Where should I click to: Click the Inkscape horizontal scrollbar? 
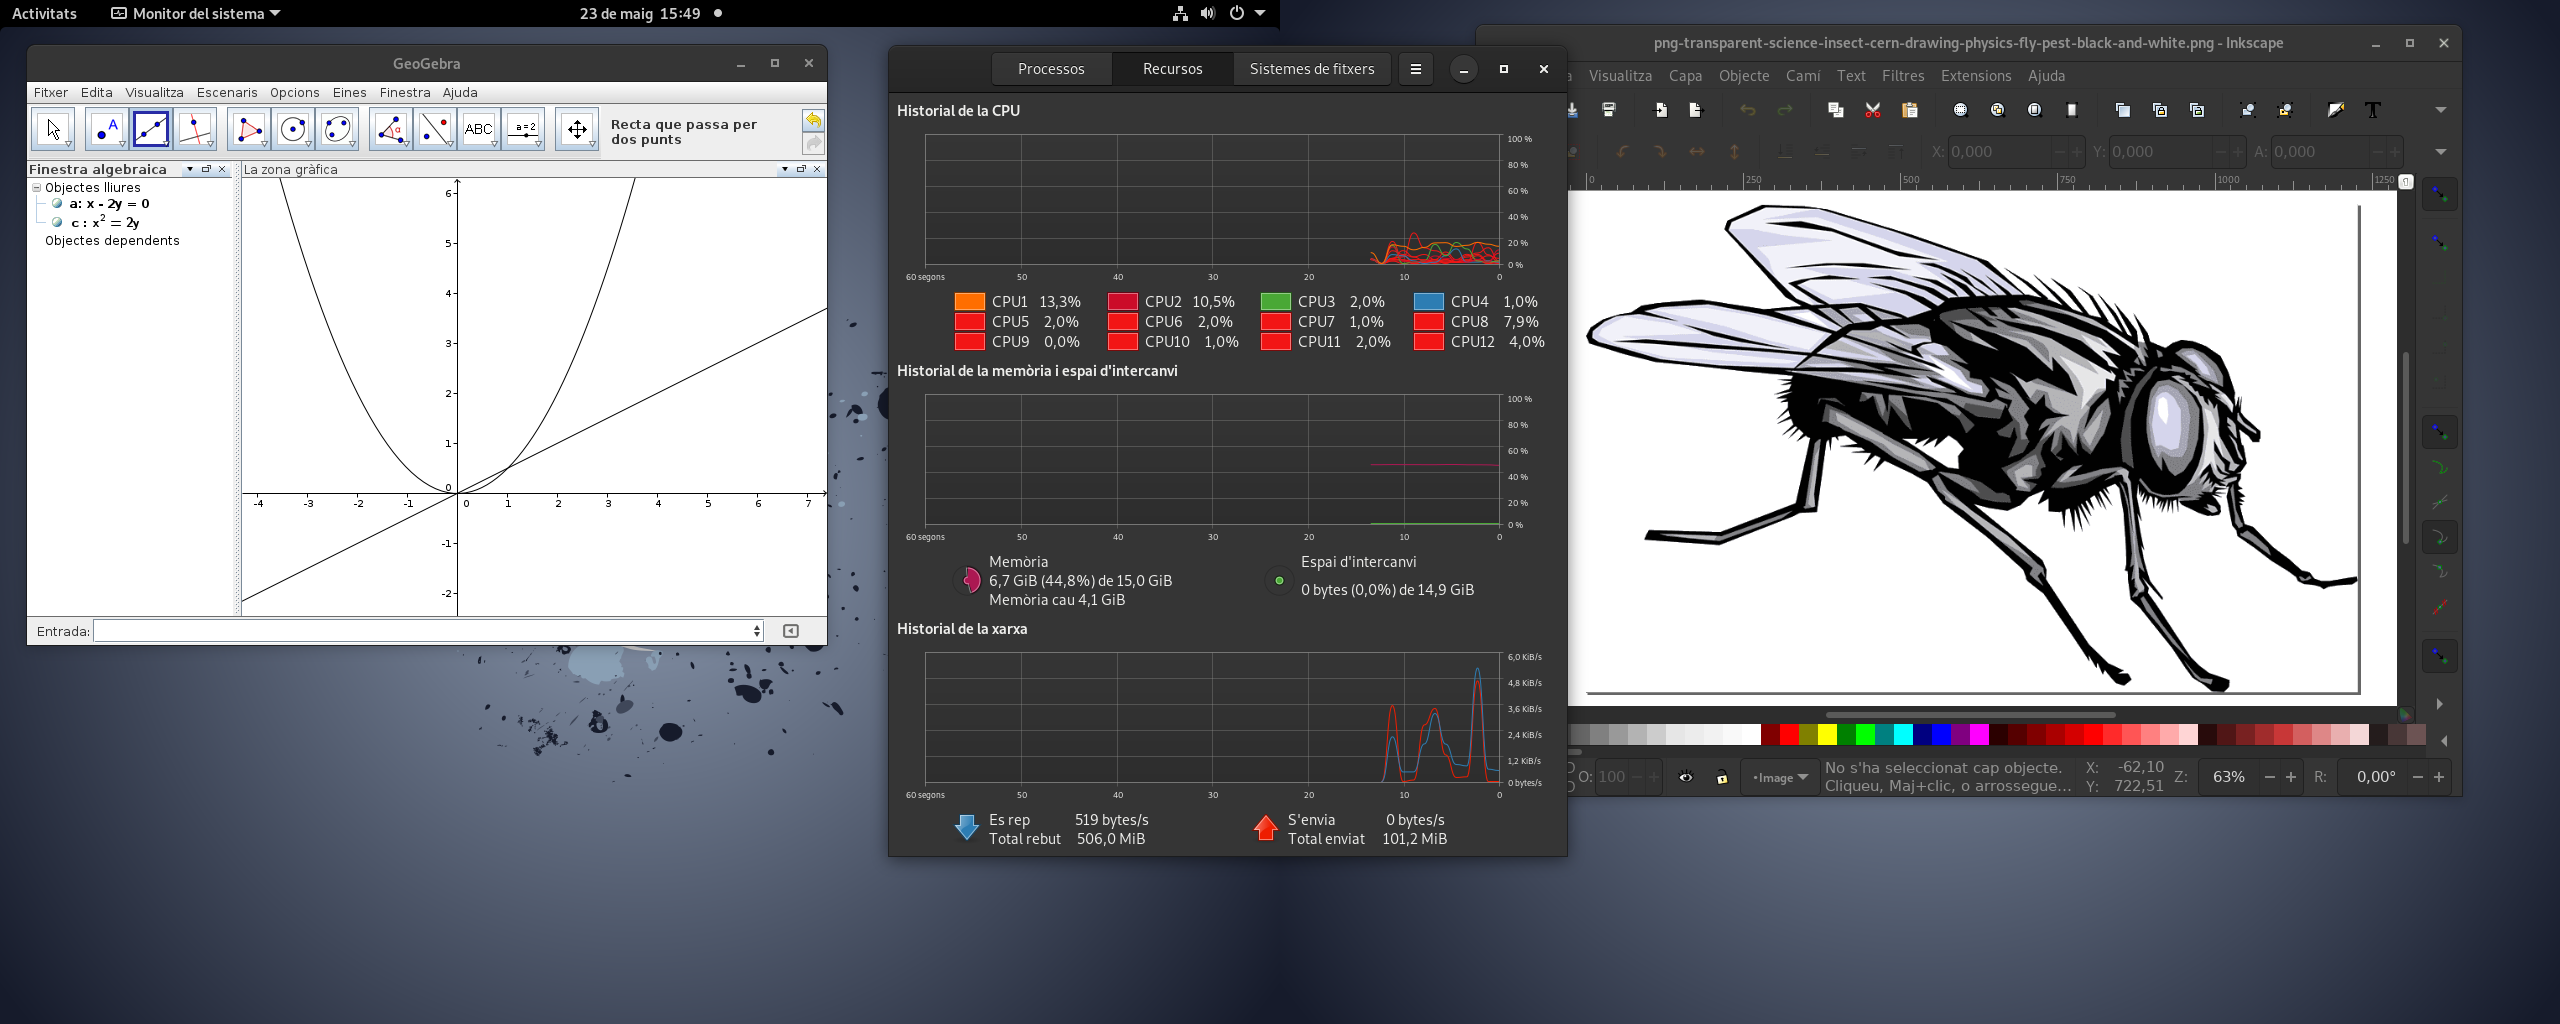point(1970,715)
